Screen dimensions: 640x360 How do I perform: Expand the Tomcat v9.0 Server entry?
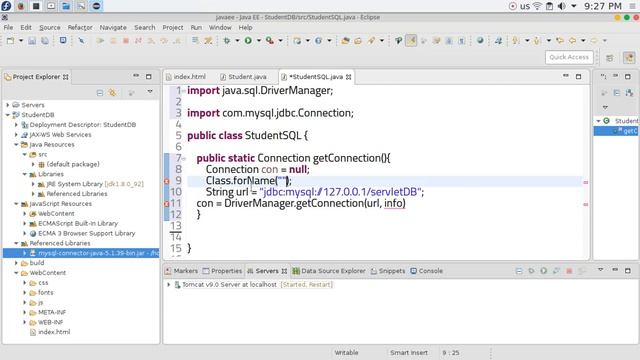tap(169, 284)
